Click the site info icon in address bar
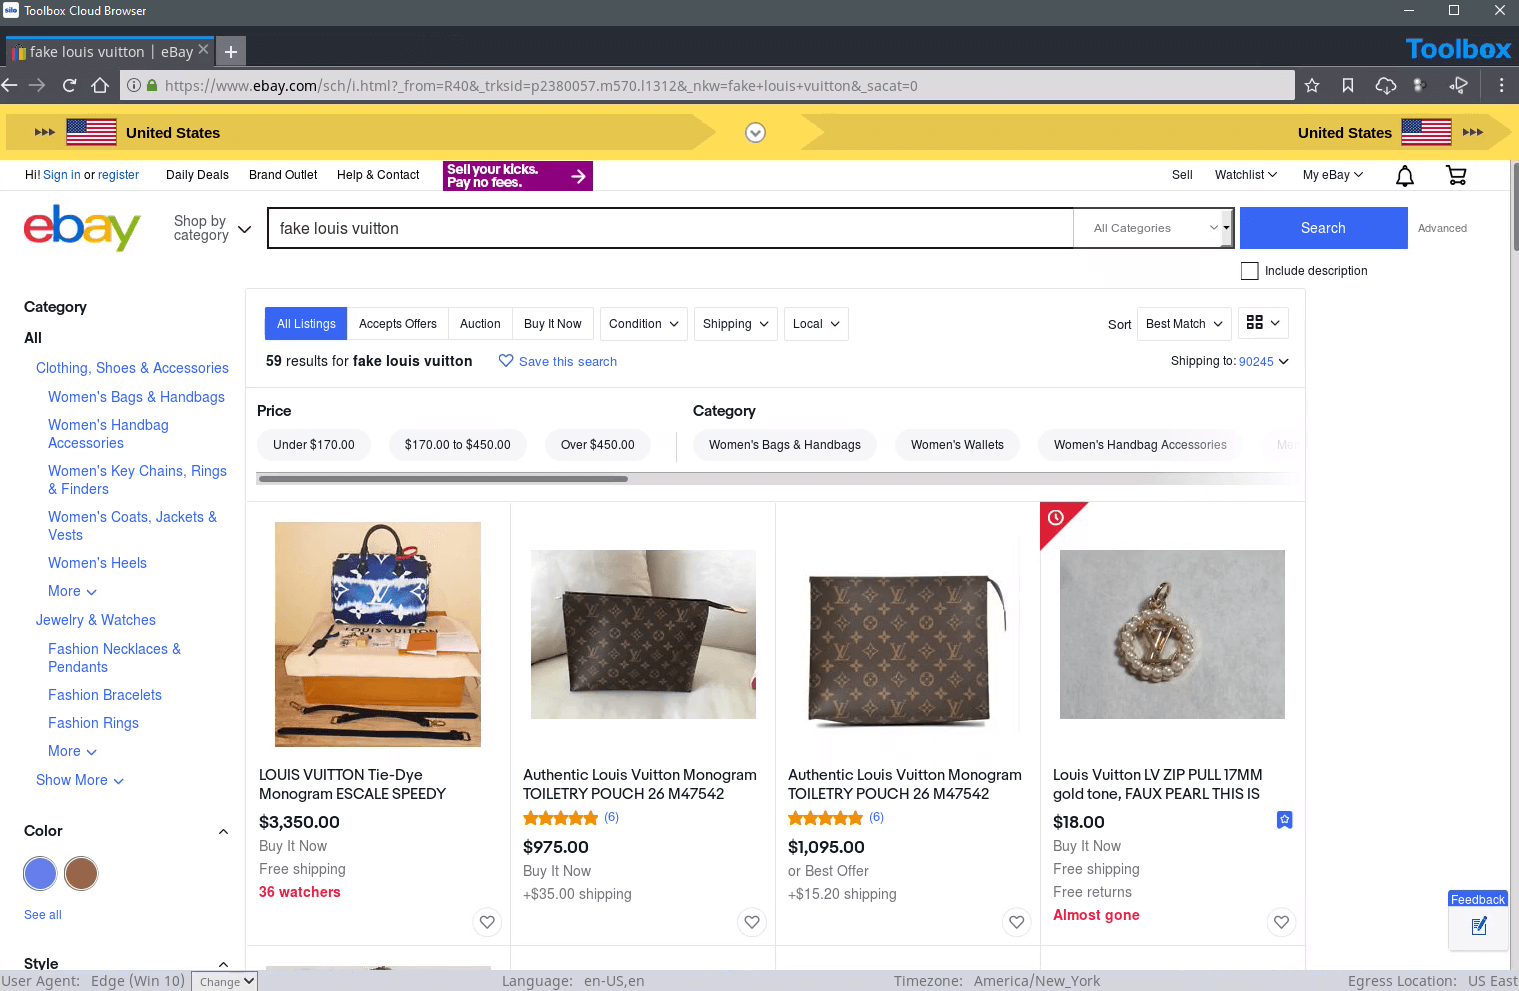 tap(133, 86)
